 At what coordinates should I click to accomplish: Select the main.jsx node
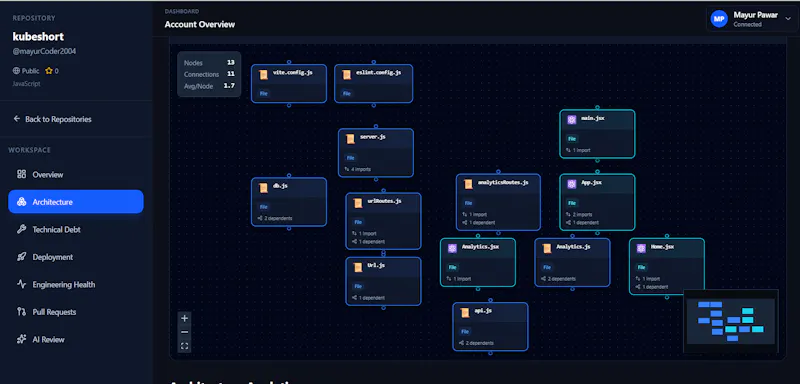click(597, 134)
